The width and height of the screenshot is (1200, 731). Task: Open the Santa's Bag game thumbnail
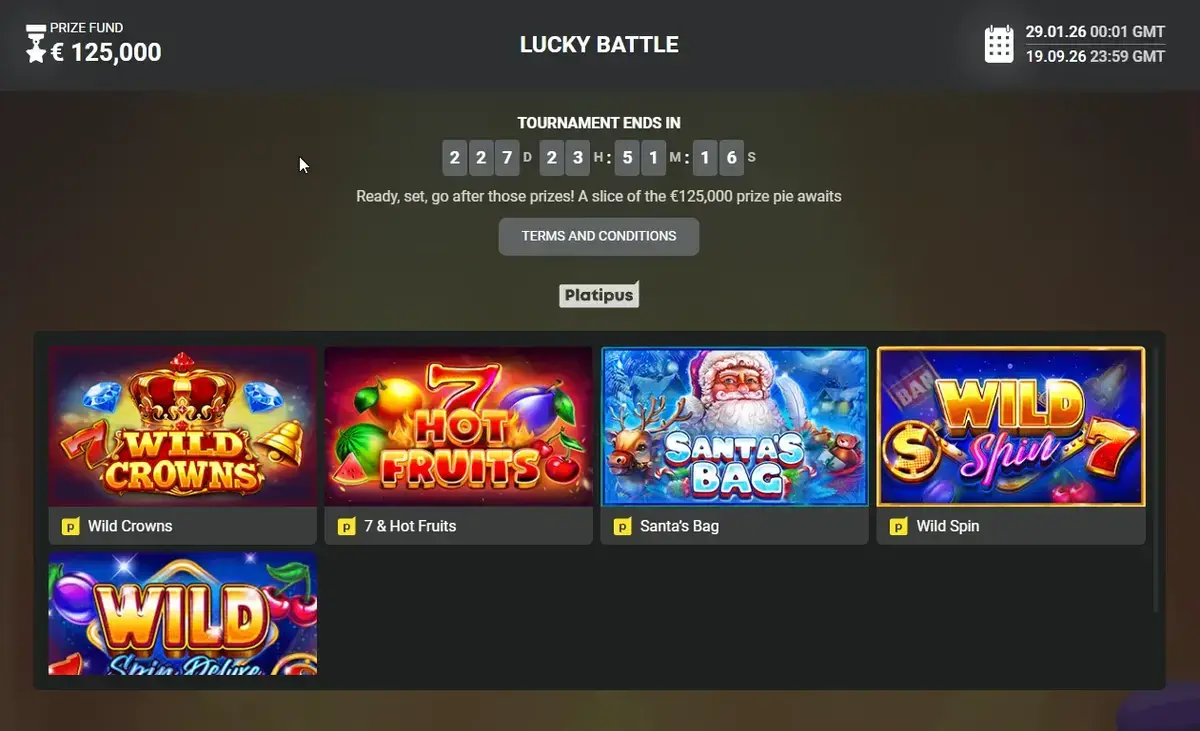(x=735, y=427)
